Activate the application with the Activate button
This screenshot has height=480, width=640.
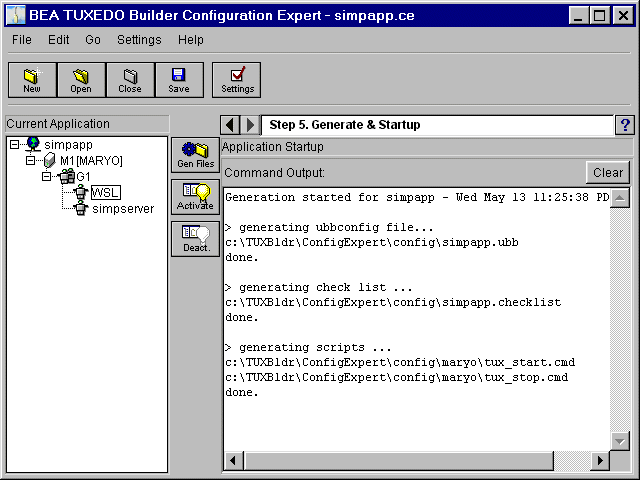[196, 197]
